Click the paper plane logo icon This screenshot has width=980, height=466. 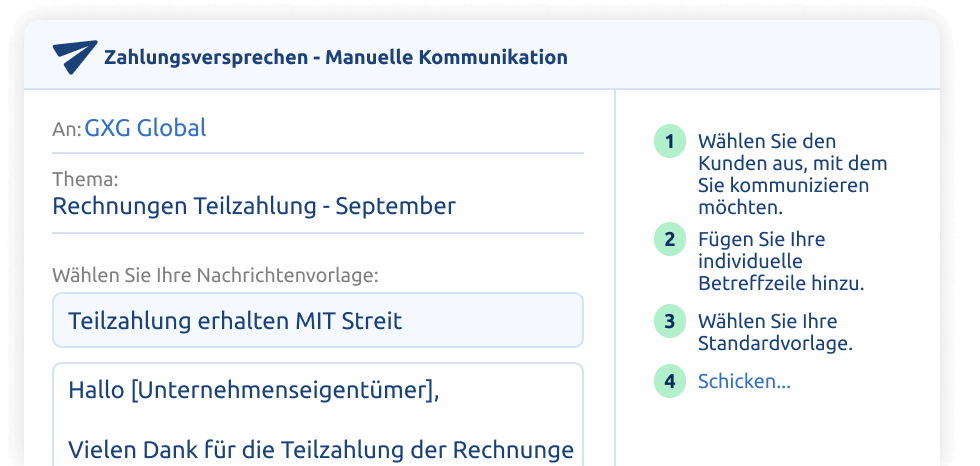pyautogui.click(x=75, y=57)
